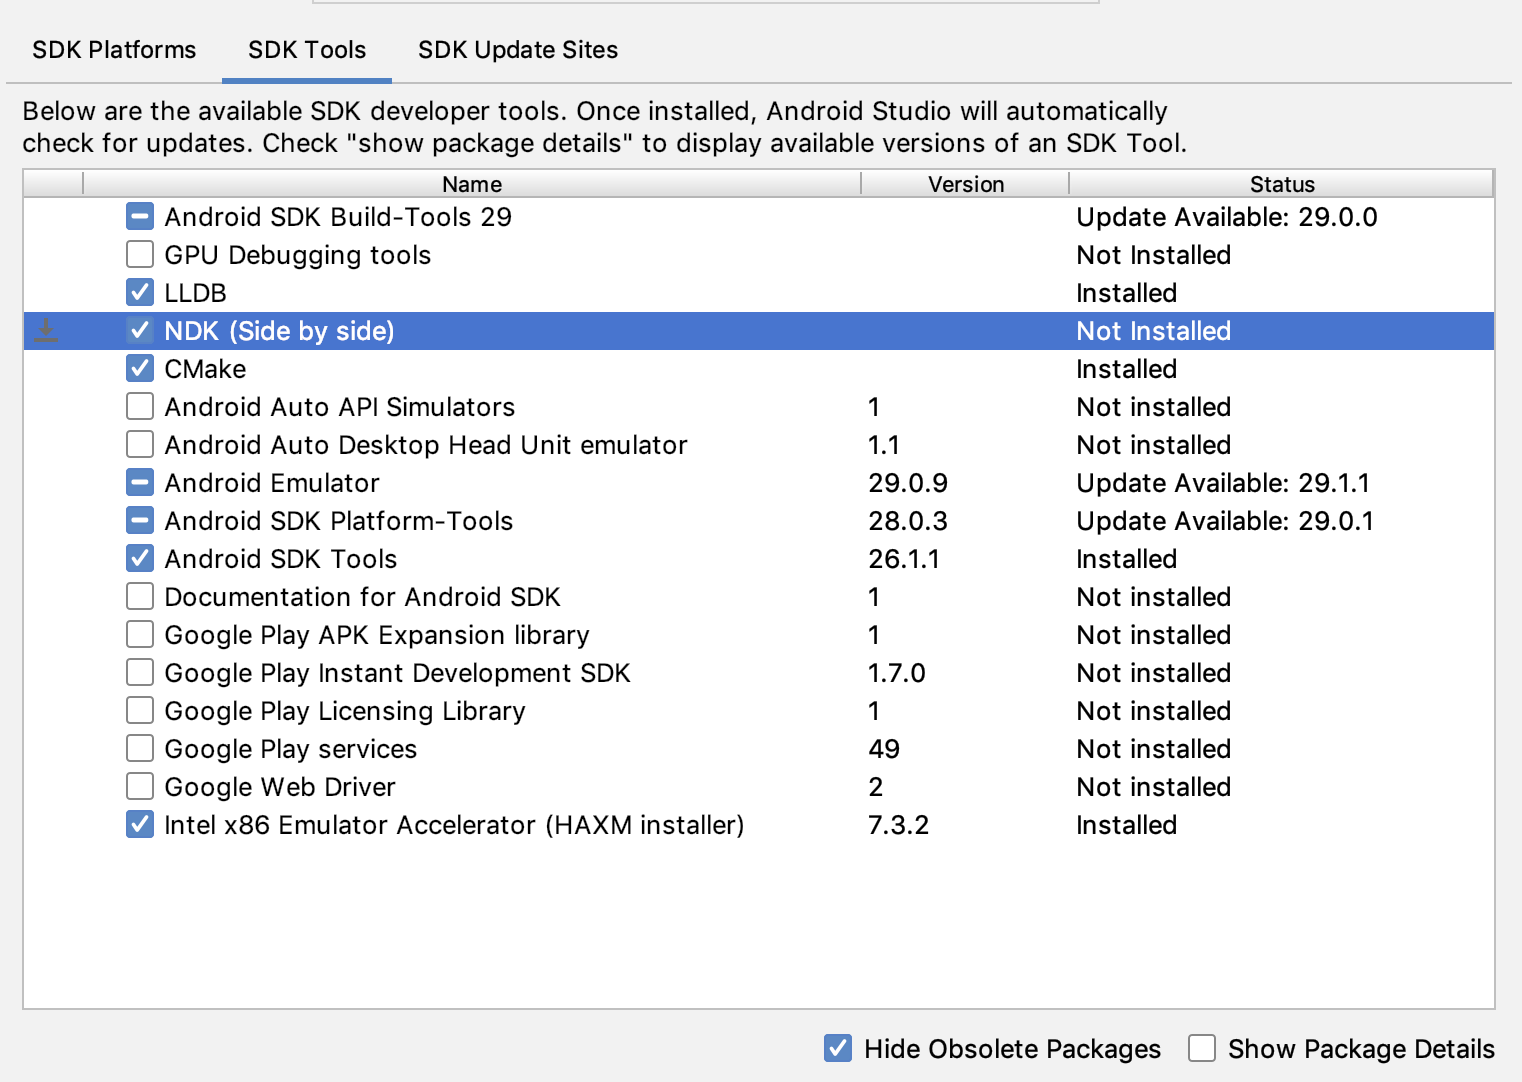Check Android Auto Desktop Head Unit emulator

click(x=139, y=444)
